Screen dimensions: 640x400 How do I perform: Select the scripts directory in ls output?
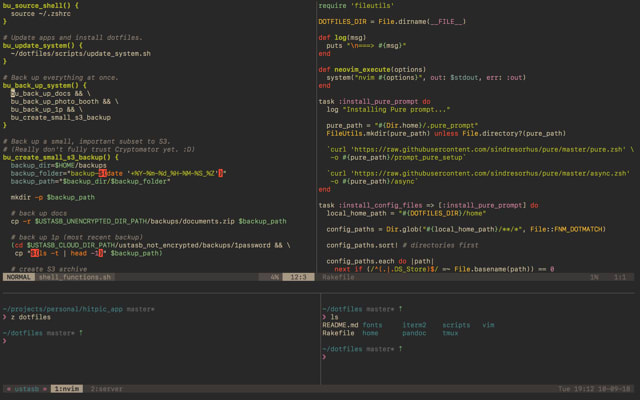[456, 325]
